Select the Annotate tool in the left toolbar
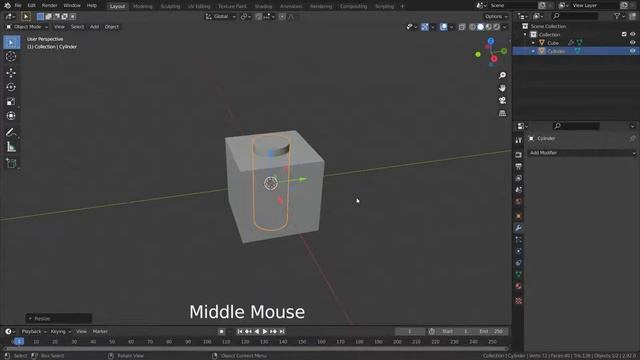Screen dimensions: 640x360 [11, 132]
